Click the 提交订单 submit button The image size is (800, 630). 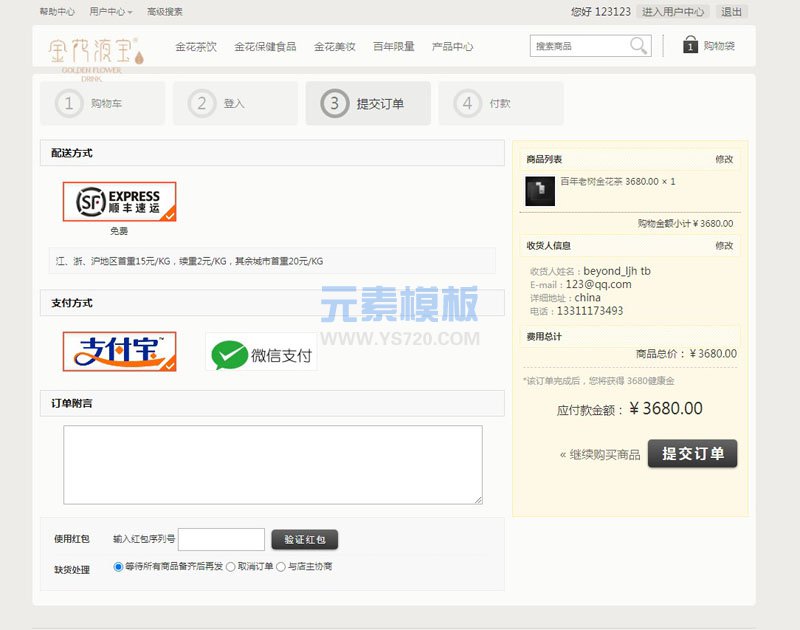[x=692, y=453]
